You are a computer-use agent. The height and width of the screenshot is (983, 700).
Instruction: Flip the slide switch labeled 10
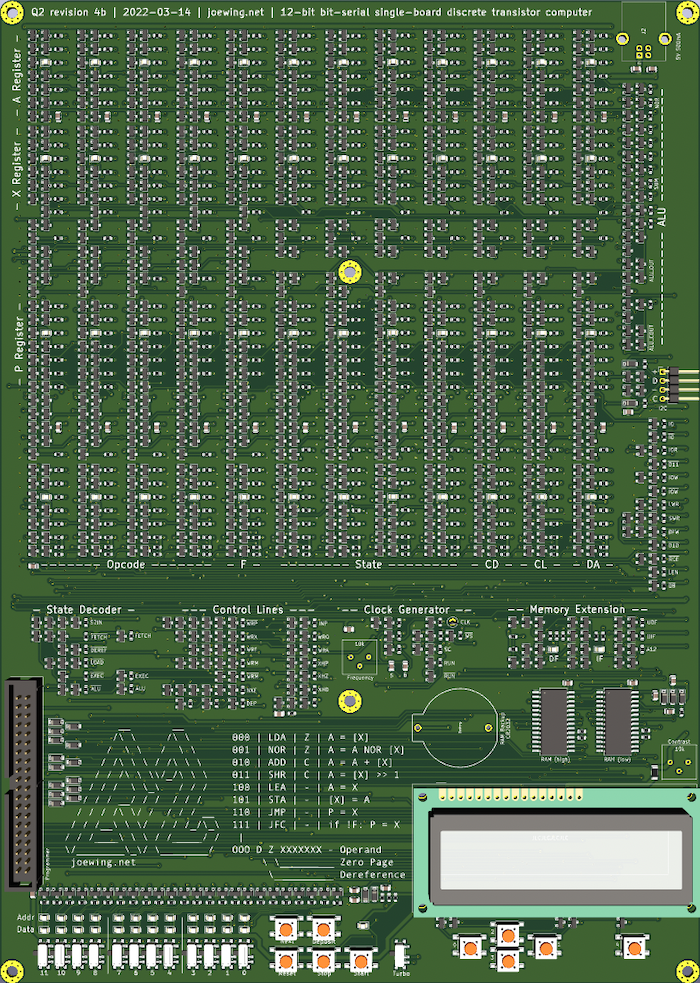point(60,955)
